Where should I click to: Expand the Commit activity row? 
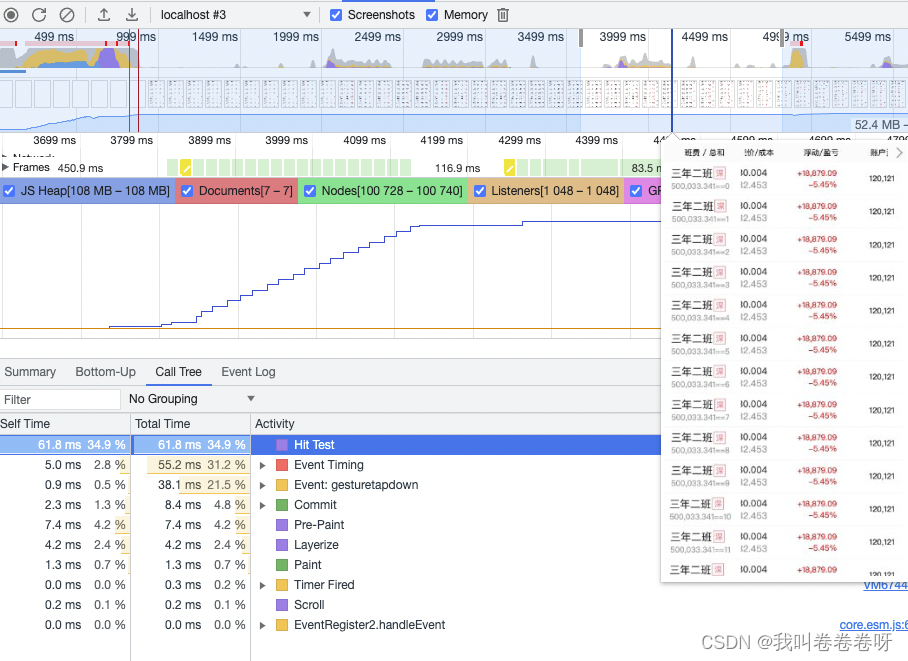(x=262, y=505)
